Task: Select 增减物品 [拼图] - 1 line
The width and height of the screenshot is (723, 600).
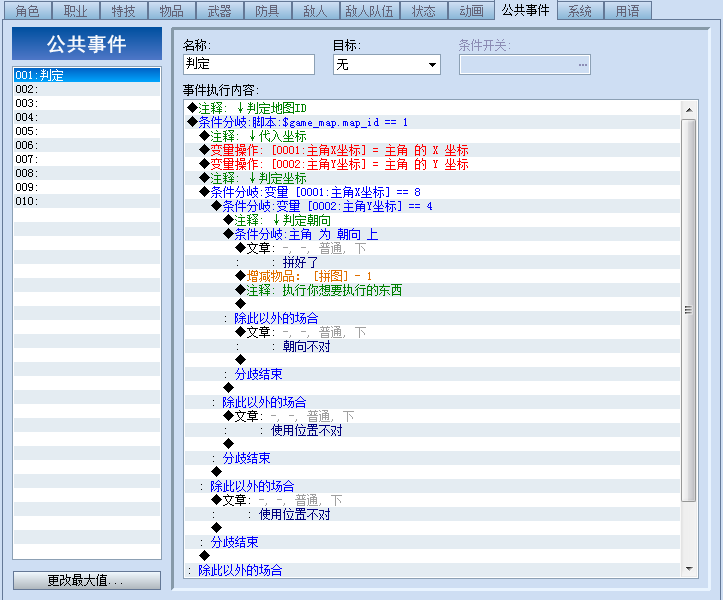Action: pyautogui.click(x=433, y=276)
